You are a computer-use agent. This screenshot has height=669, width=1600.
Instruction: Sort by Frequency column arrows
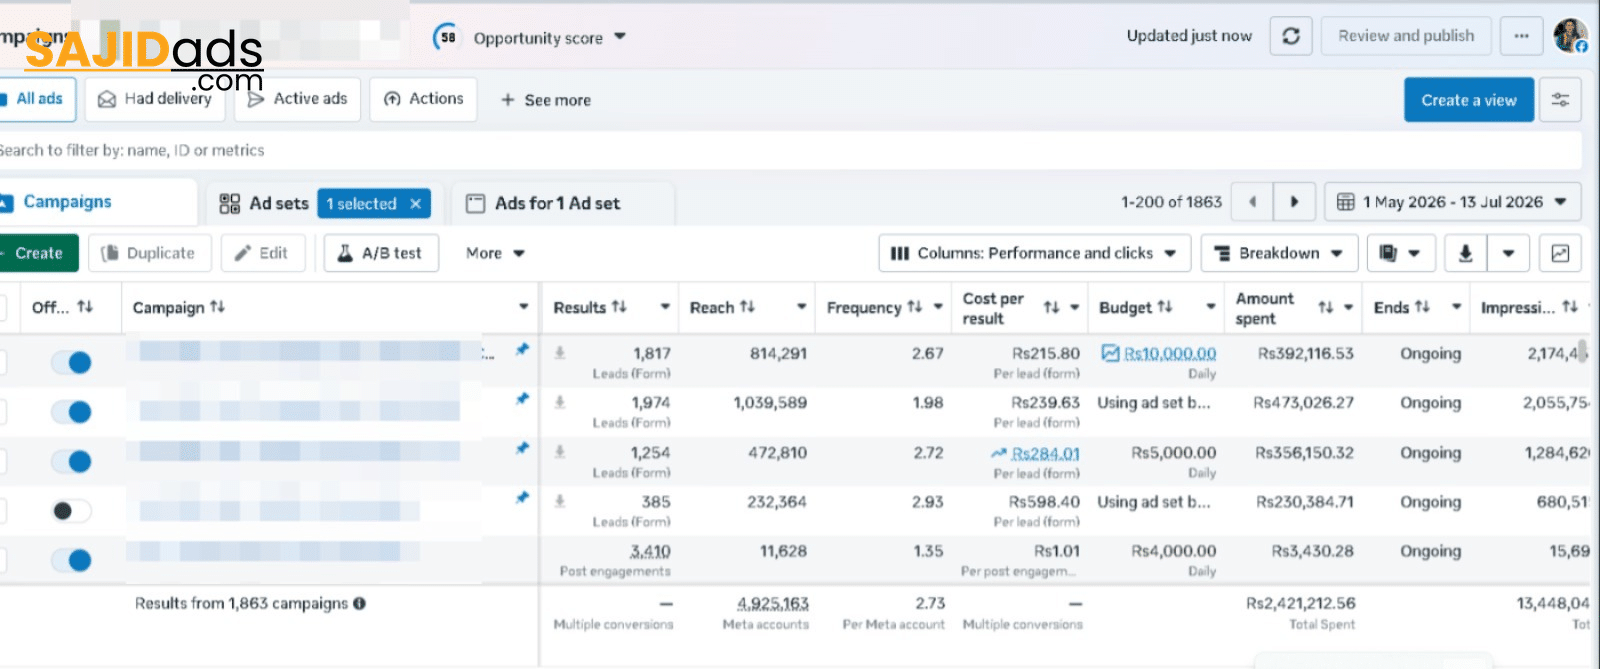pos(914,307)
